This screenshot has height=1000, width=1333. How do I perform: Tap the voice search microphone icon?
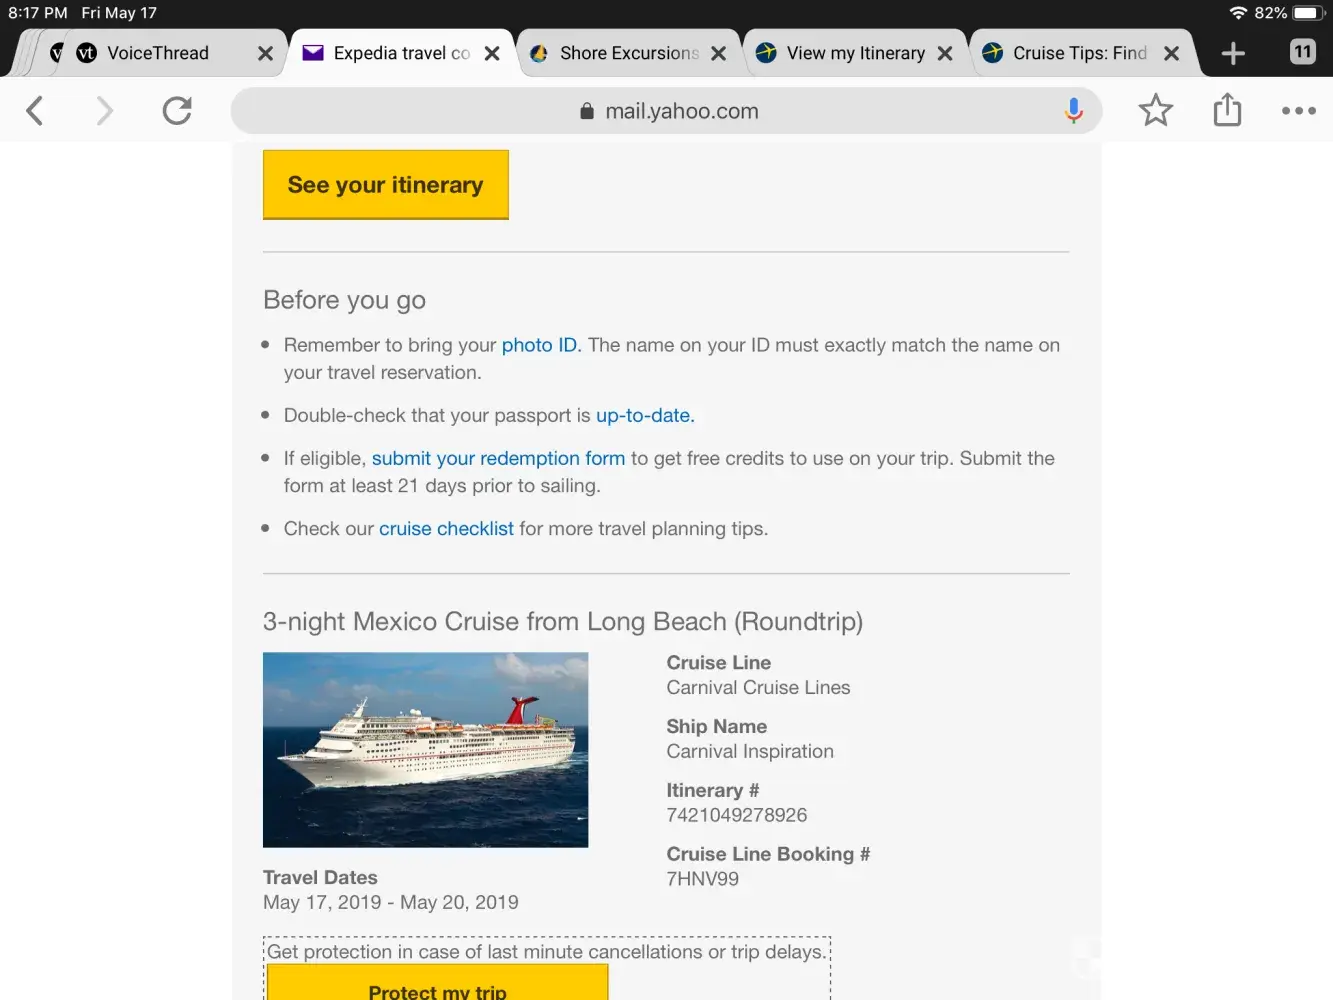click(x=1074, y=110)
